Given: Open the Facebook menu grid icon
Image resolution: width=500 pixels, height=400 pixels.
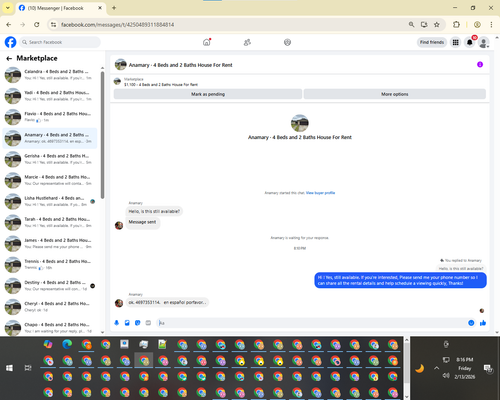Looking at the screenshot, I should point(455,42).
